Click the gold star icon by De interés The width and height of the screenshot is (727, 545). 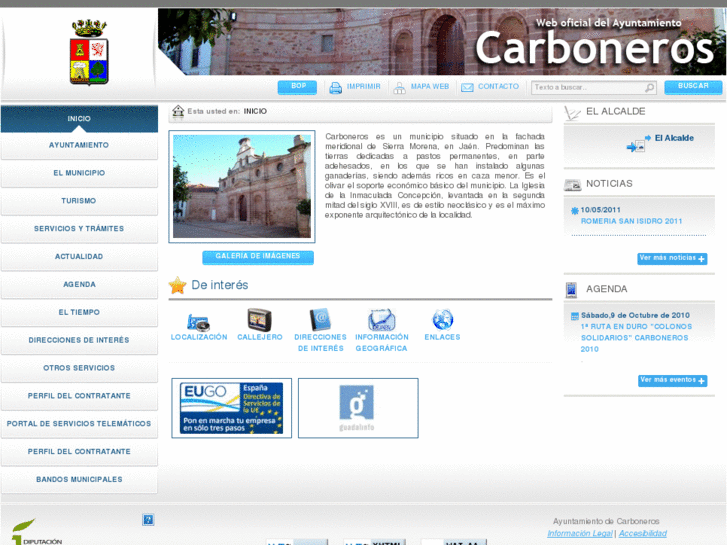pos(178,285)
